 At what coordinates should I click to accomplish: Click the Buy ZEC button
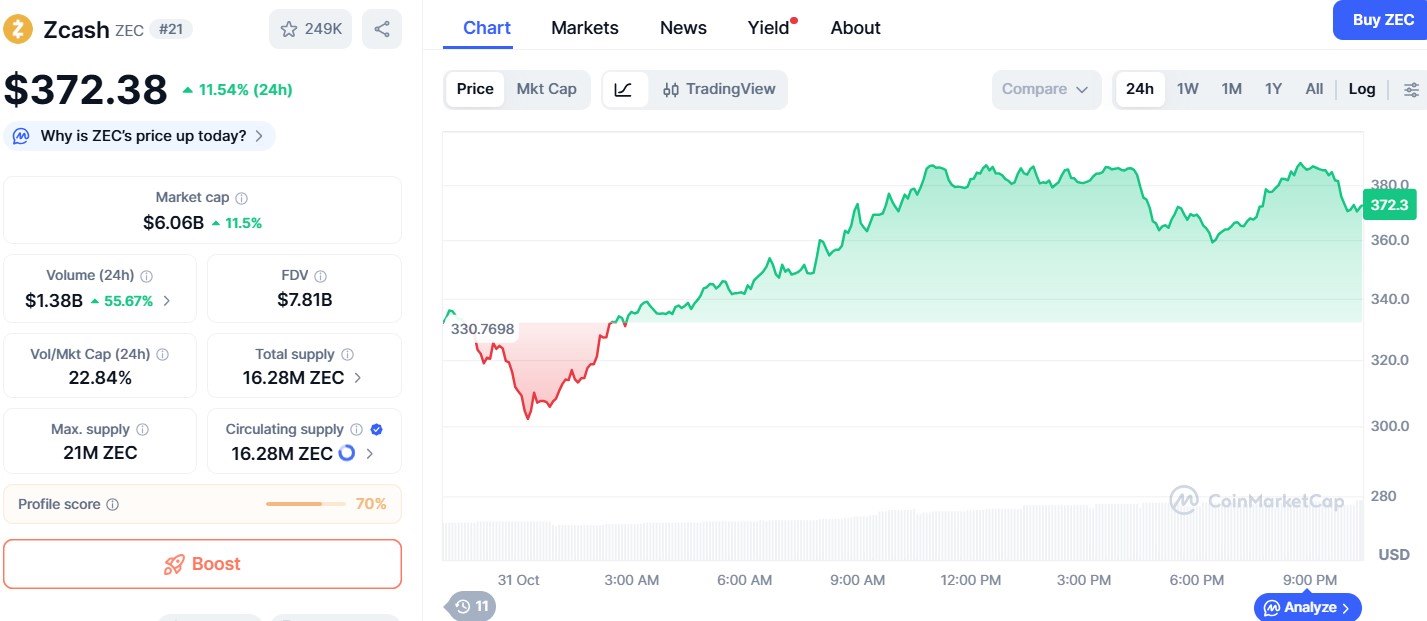[1382, 20]
